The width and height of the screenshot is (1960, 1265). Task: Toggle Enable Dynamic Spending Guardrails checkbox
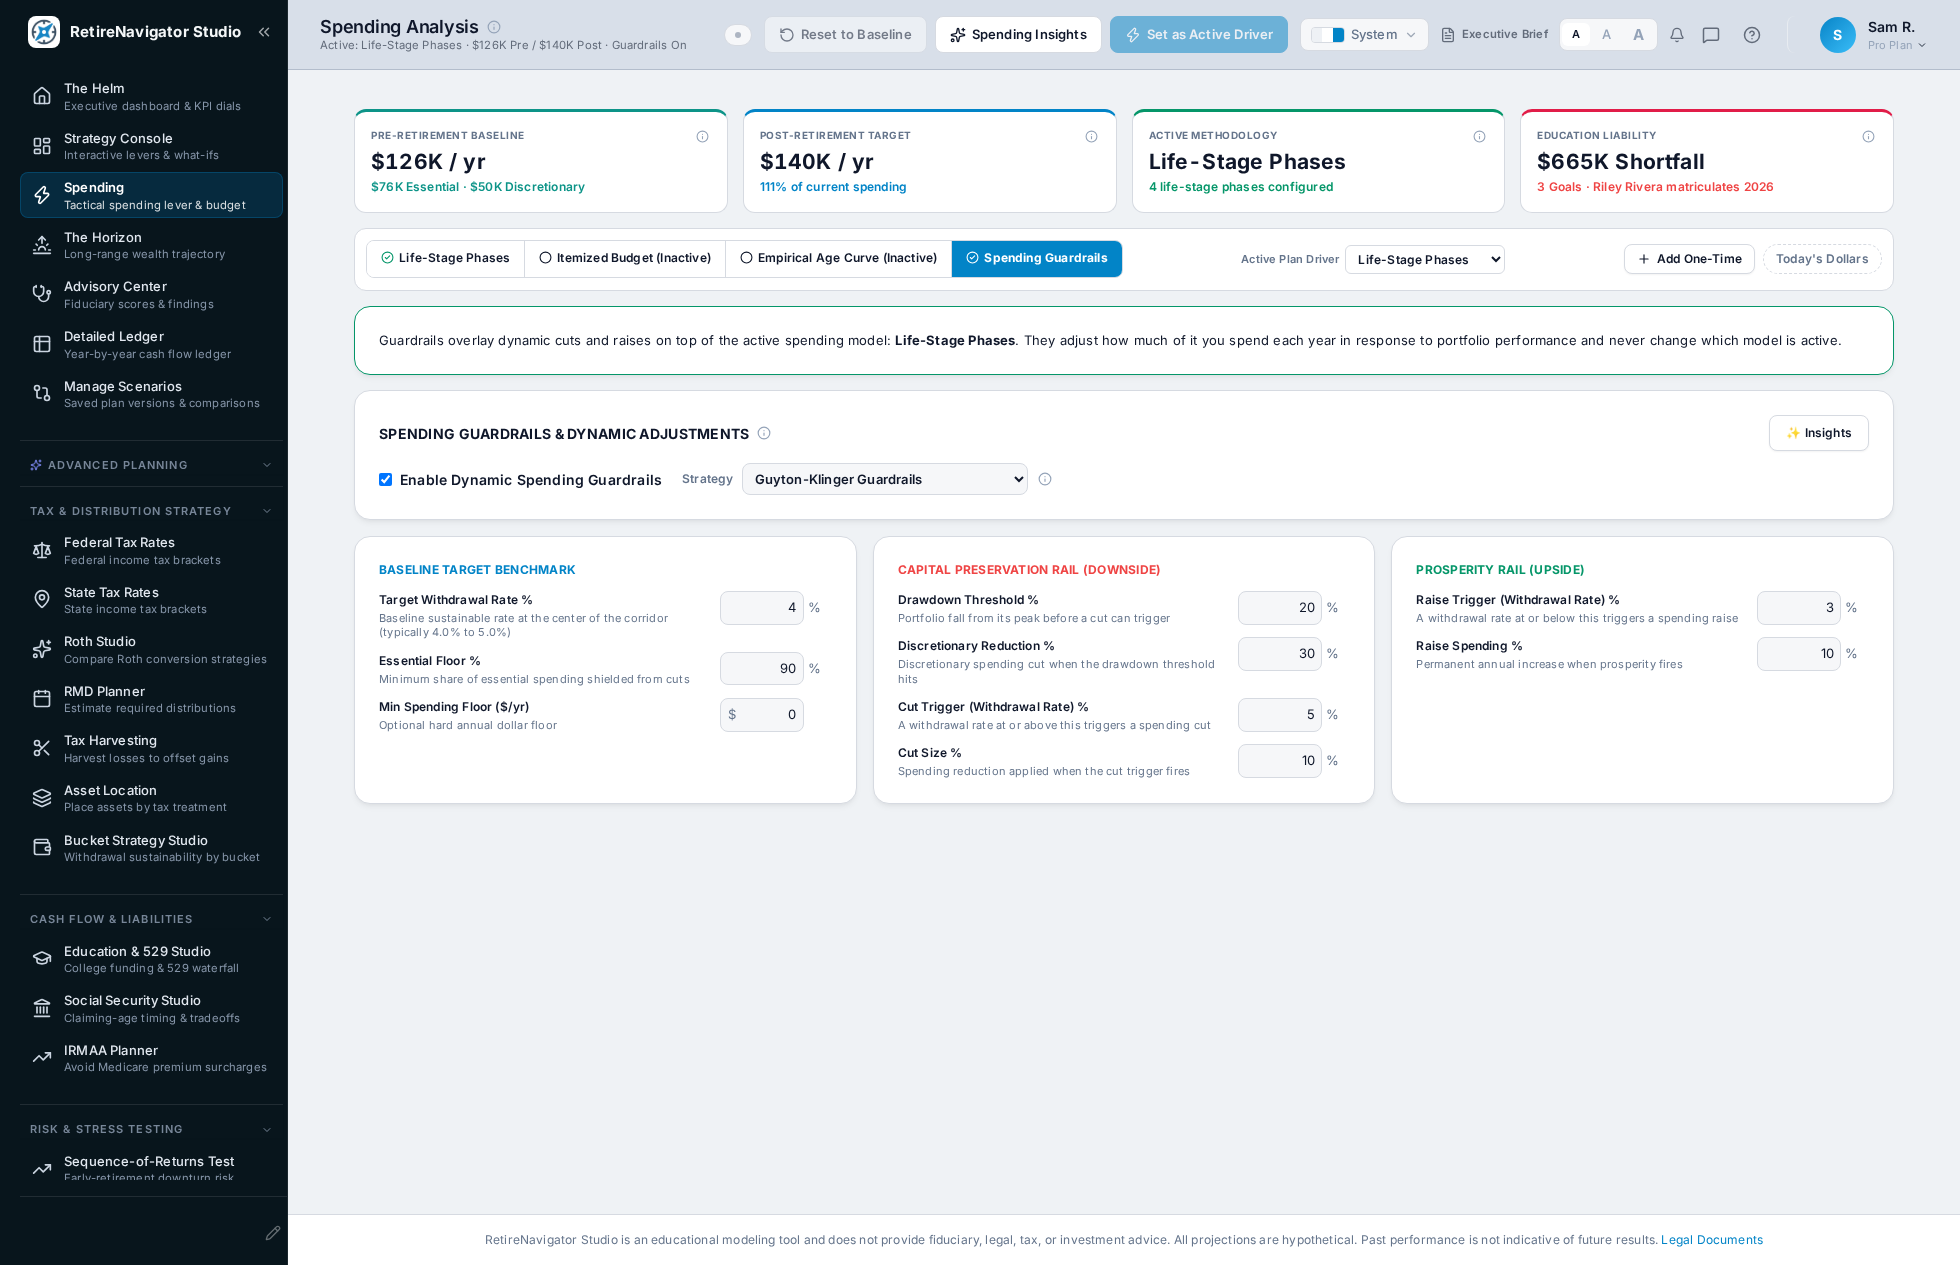pyautogui.click(x=385, y=480)
